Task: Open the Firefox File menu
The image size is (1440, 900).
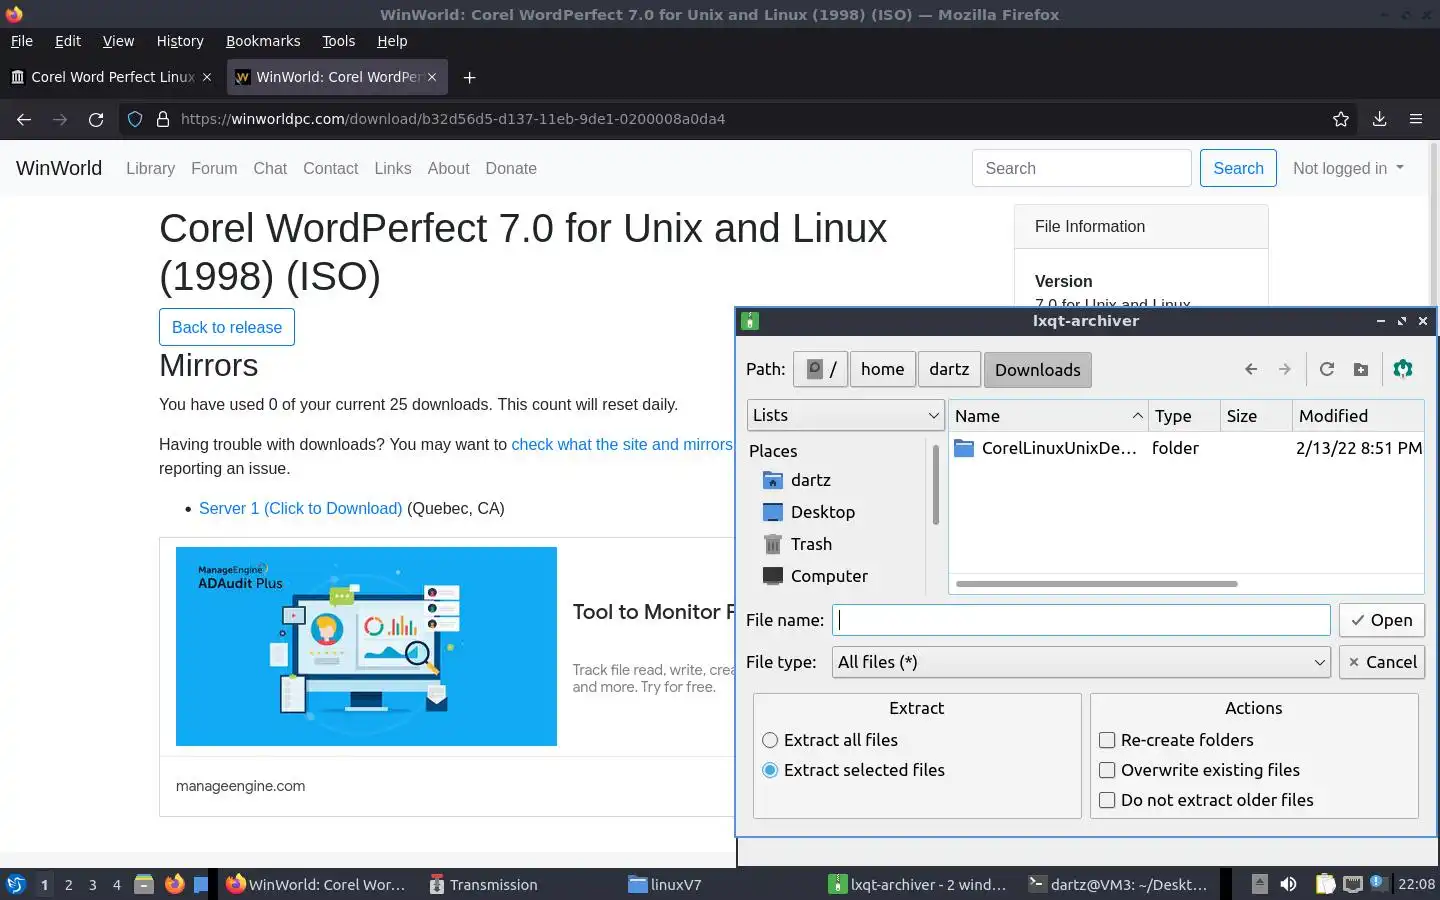Action: point(21,41)
